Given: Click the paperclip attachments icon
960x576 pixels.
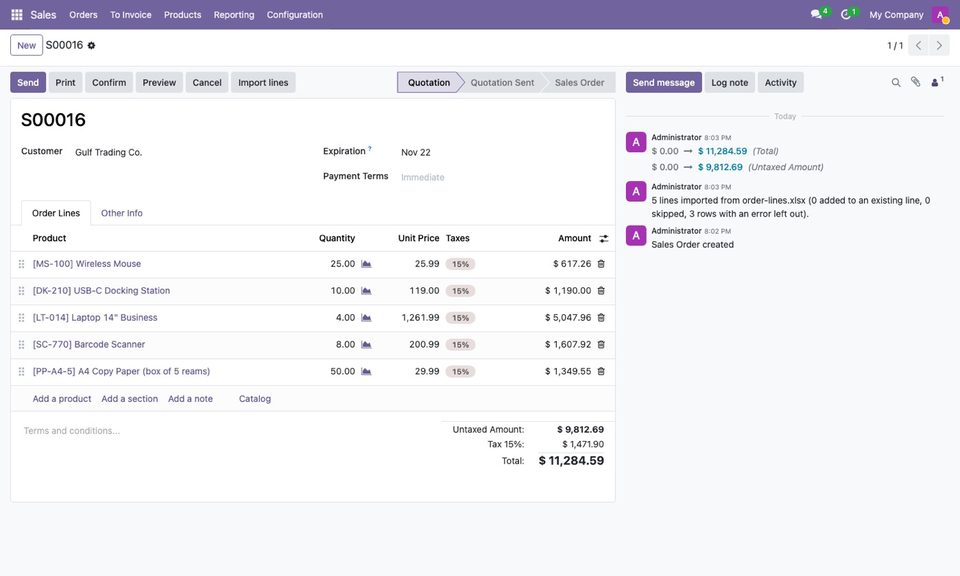Looking at the screenshot, I should tap(915, 82).
